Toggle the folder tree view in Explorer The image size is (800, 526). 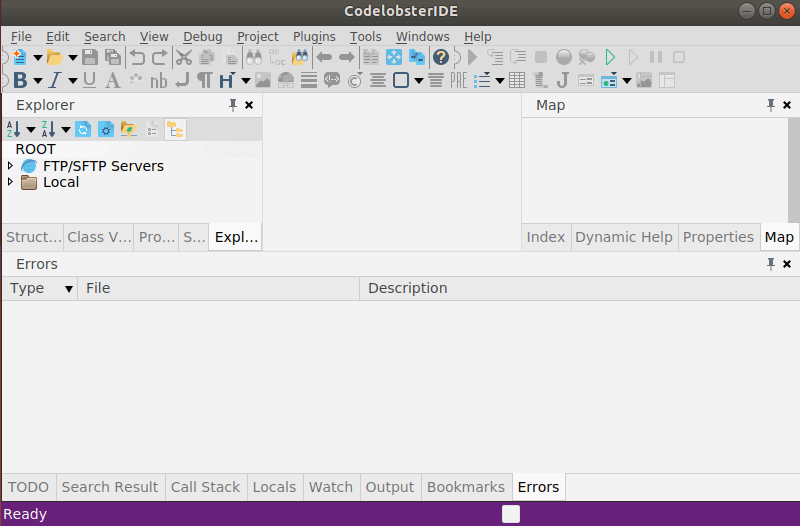tap(175, 130)
